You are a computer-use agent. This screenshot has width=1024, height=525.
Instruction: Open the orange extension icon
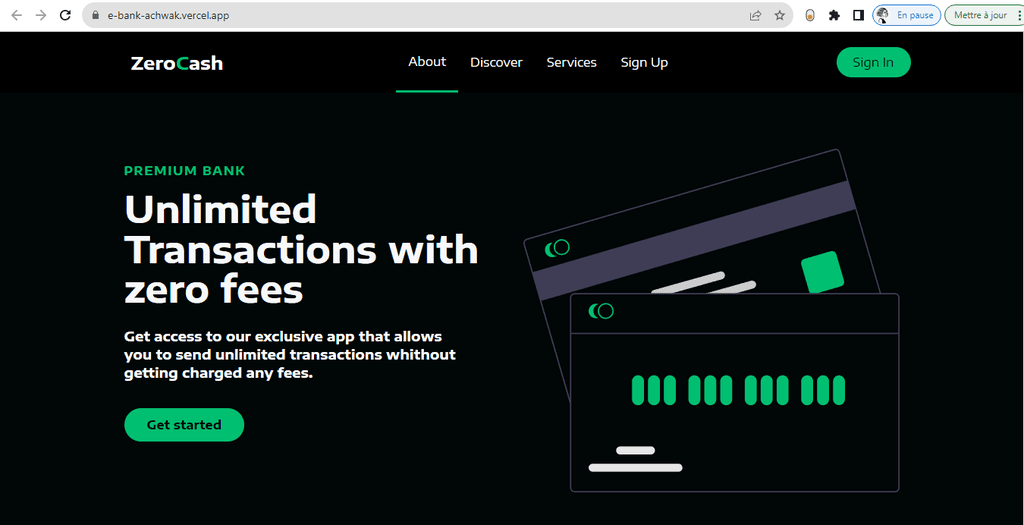click(x=810, y=15)
